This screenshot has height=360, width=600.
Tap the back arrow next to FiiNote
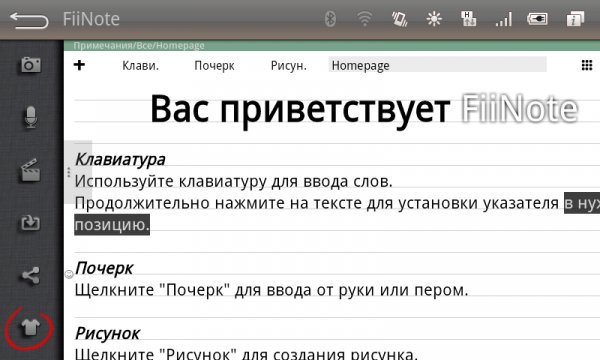29,20
